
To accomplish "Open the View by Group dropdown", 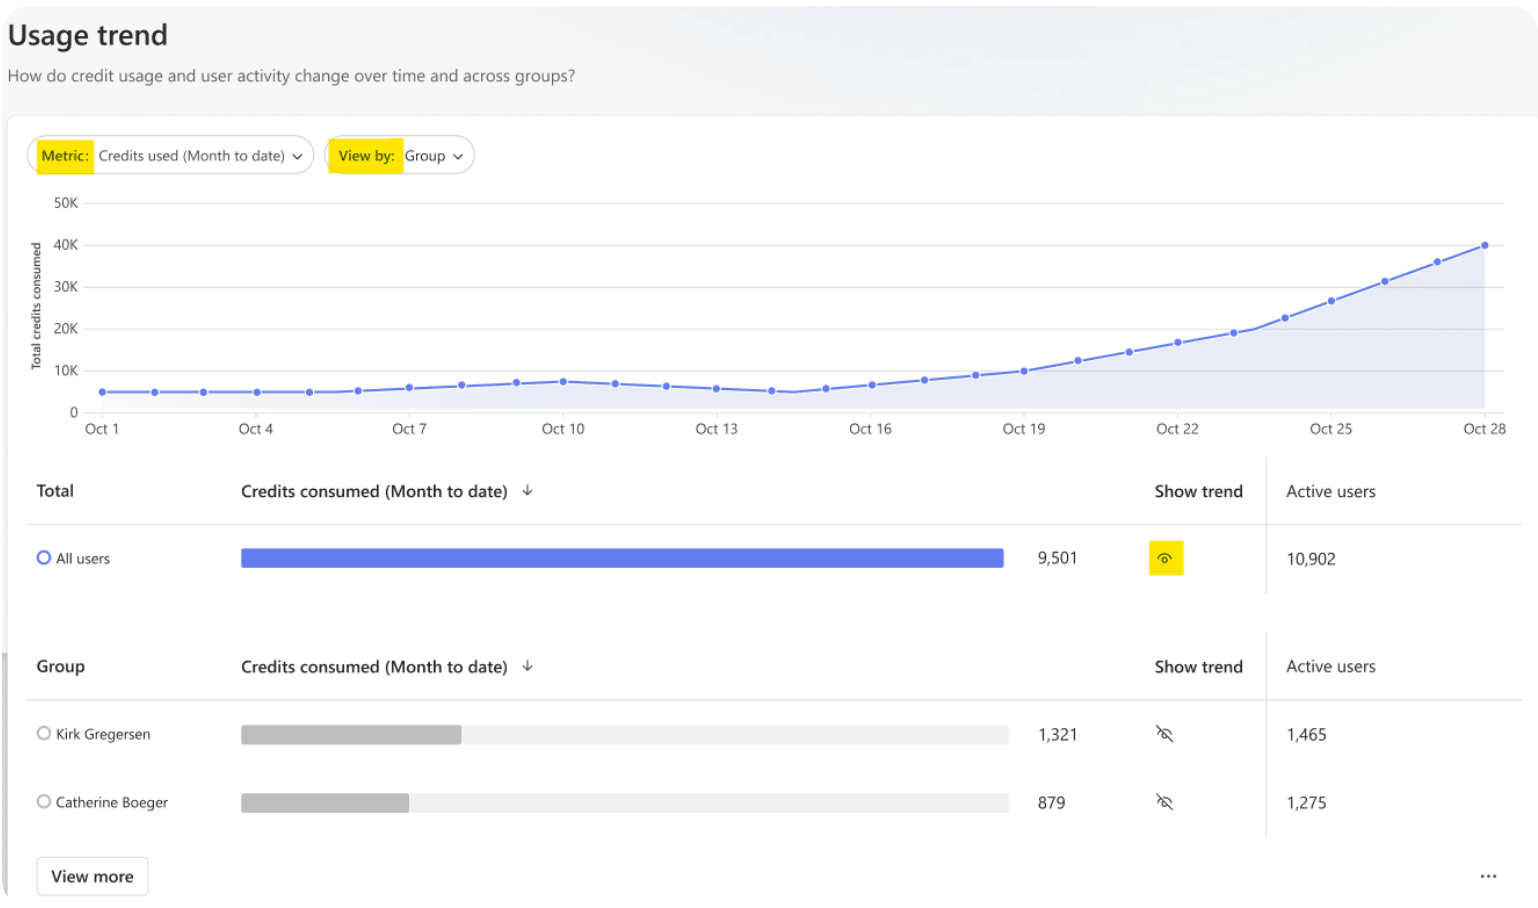I will click(400, 155).
